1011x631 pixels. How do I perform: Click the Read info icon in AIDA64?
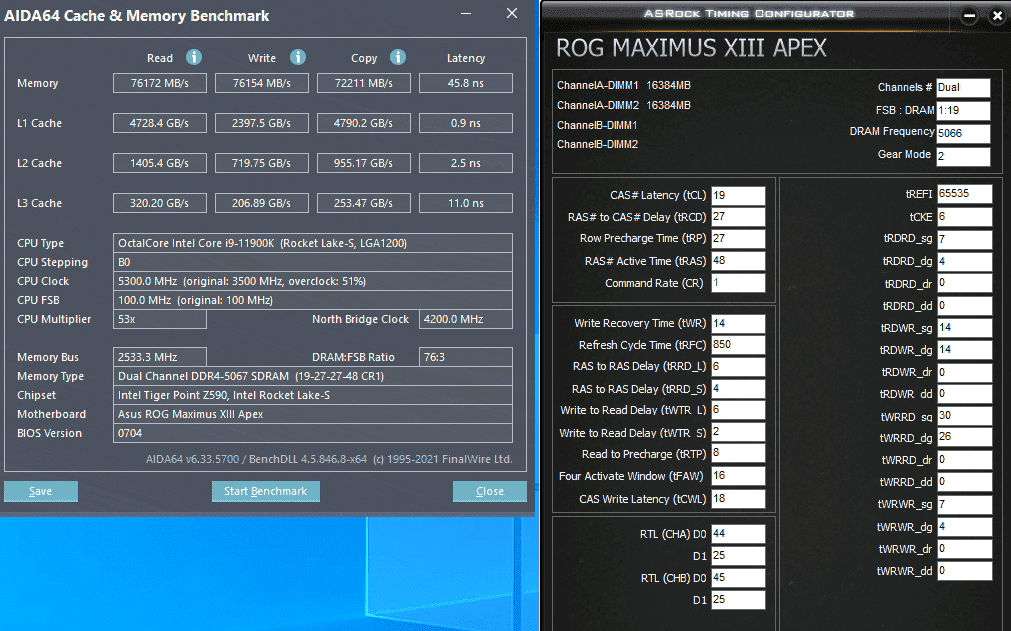194,57
